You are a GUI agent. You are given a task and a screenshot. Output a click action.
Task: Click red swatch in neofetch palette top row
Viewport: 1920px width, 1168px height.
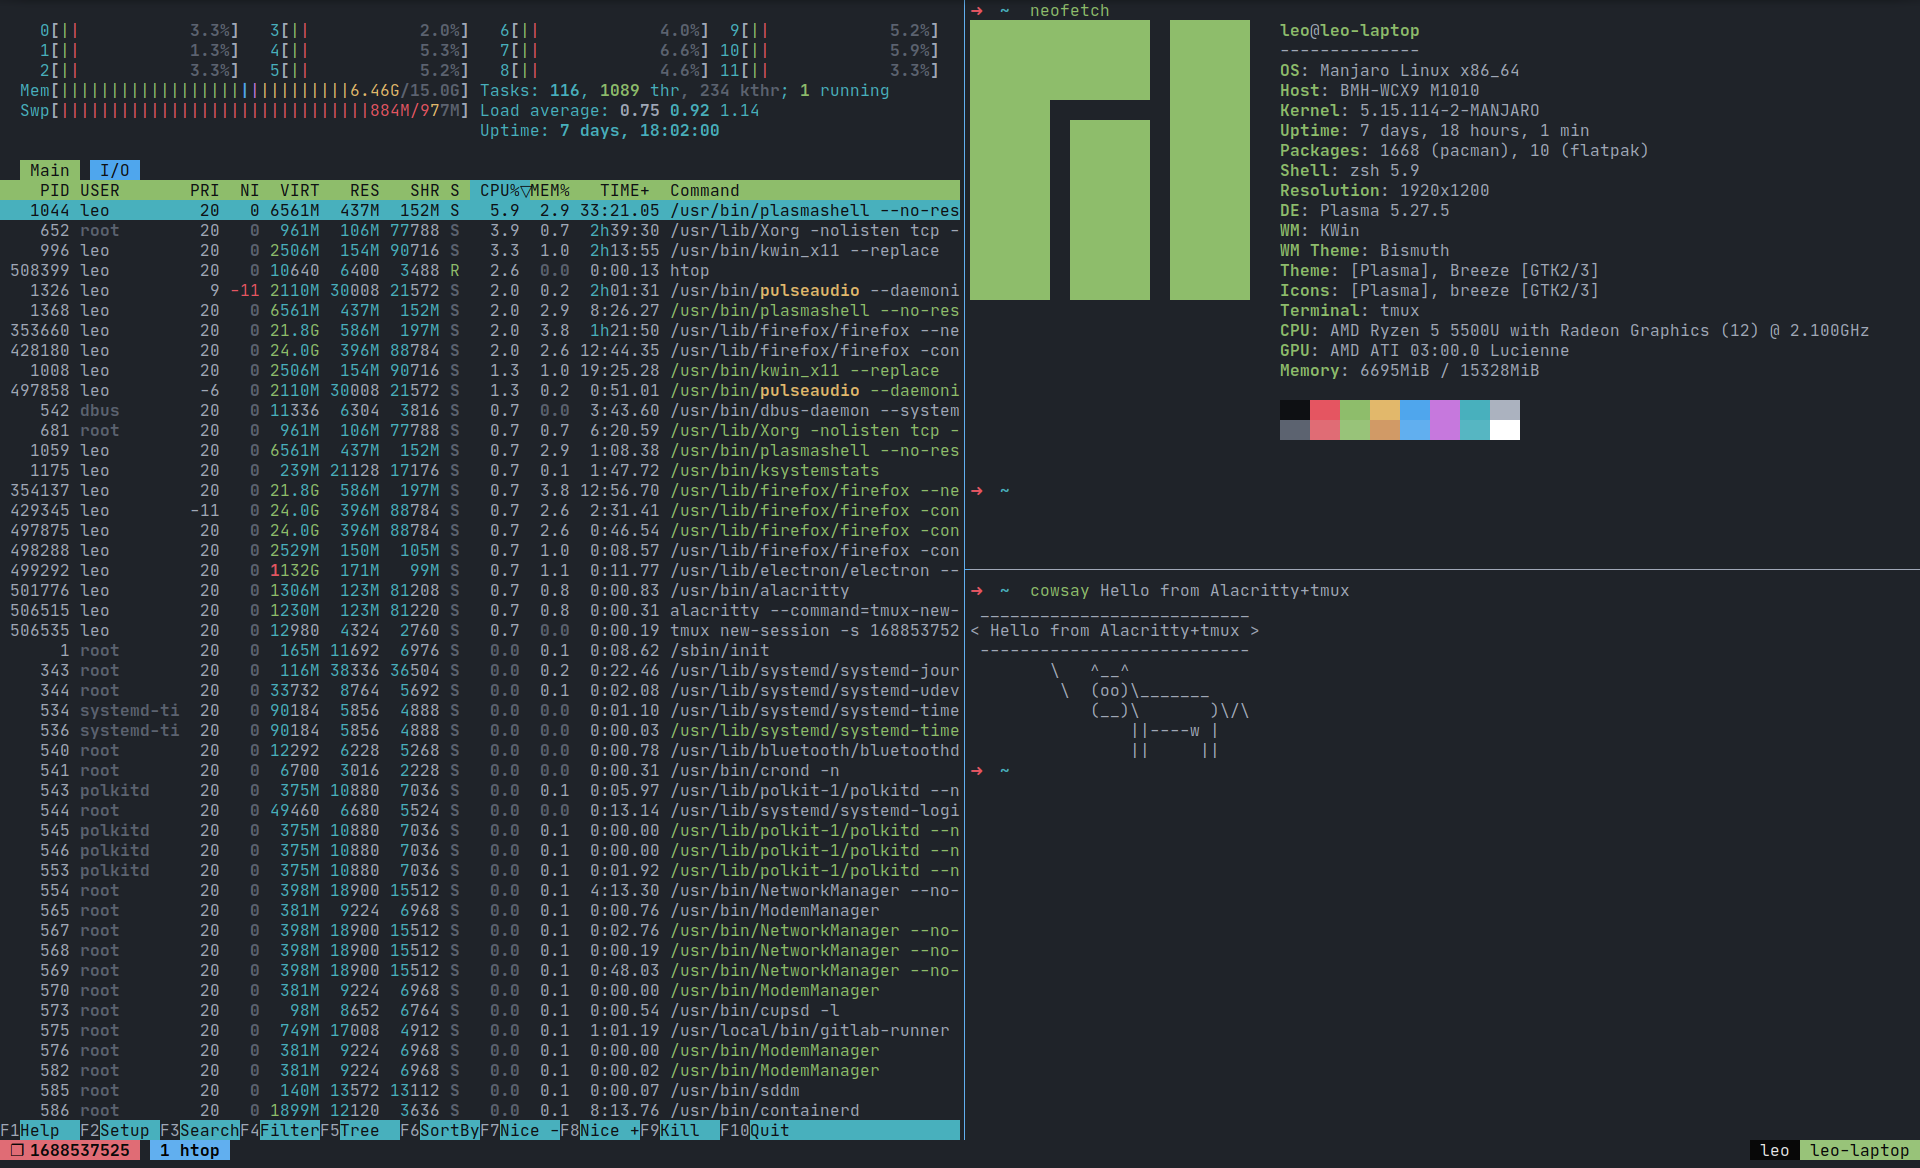tap(1325, 410)
